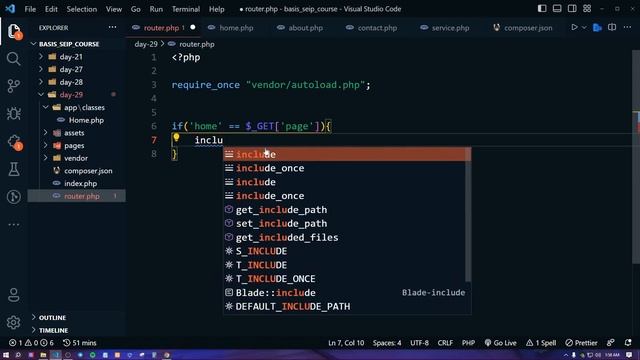Screen dimensions: 640x360
Task: Customize layout button in title bar
Action: pyautogui.click(x=587, y=9)
